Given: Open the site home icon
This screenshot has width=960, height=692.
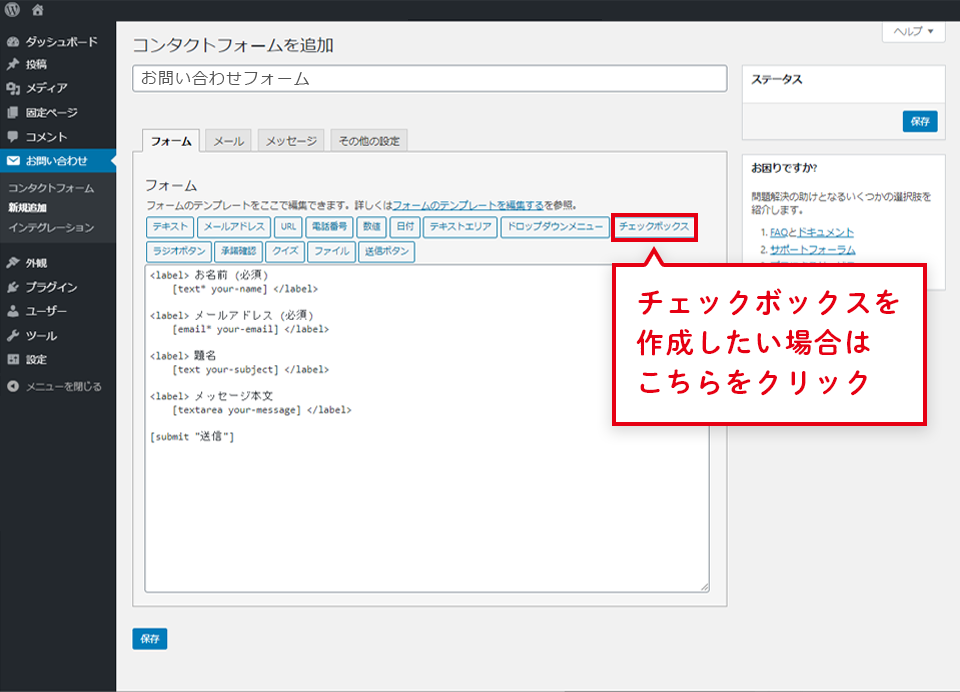Looking at the screenshot, I should 38,10.
